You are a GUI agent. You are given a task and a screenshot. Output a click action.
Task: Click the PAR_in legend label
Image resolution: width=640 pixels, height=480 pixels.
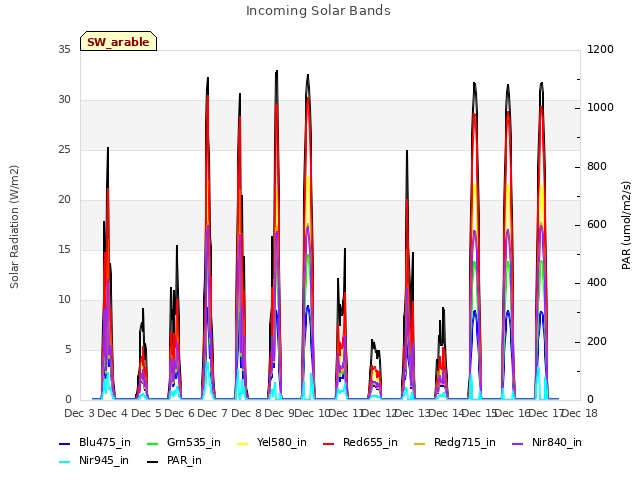tap(184, 460)
